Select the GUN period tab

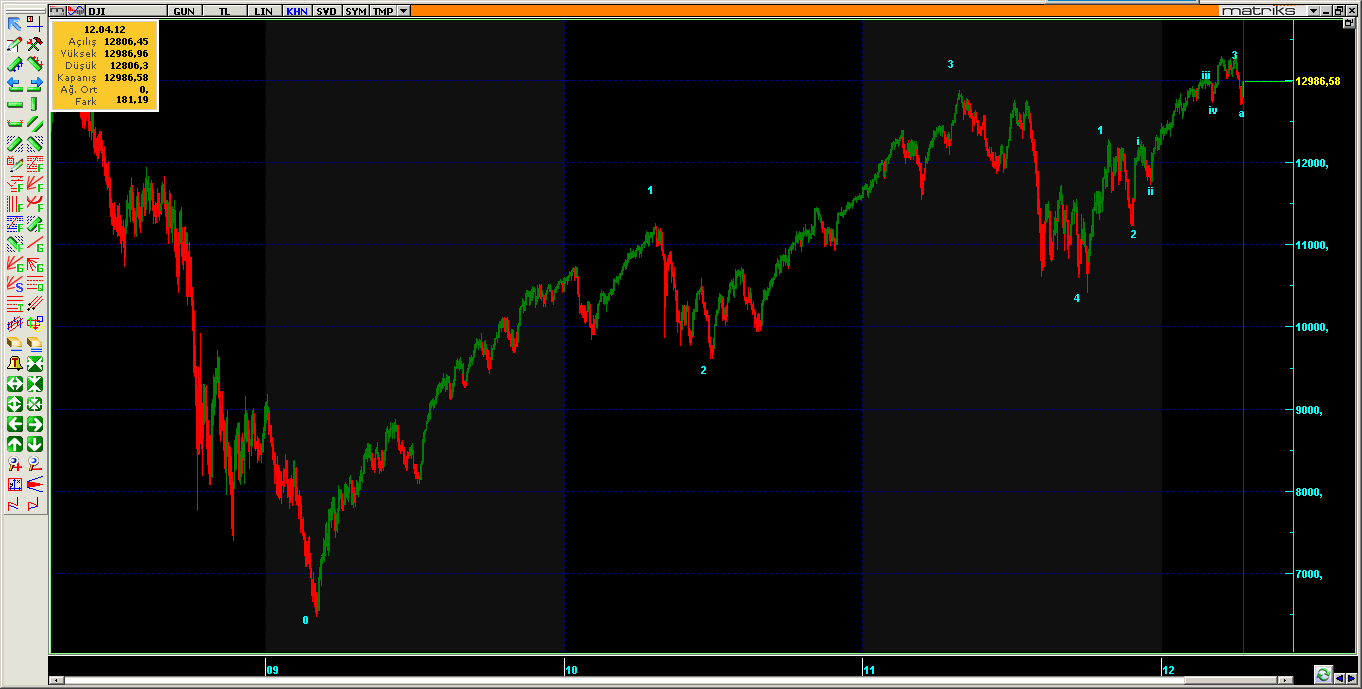pos(184,10)
